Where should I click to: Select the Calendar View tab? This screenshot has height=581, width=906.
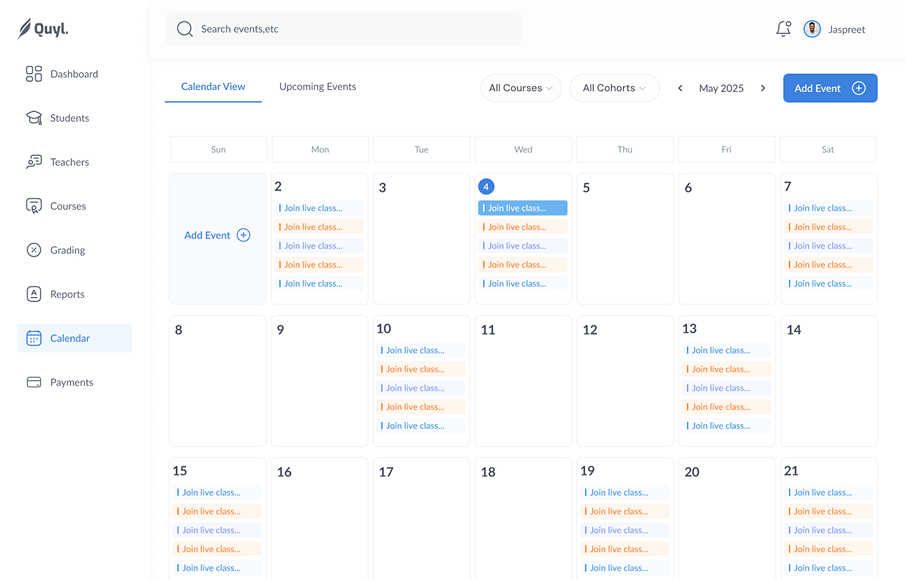[x=213, y=87]
